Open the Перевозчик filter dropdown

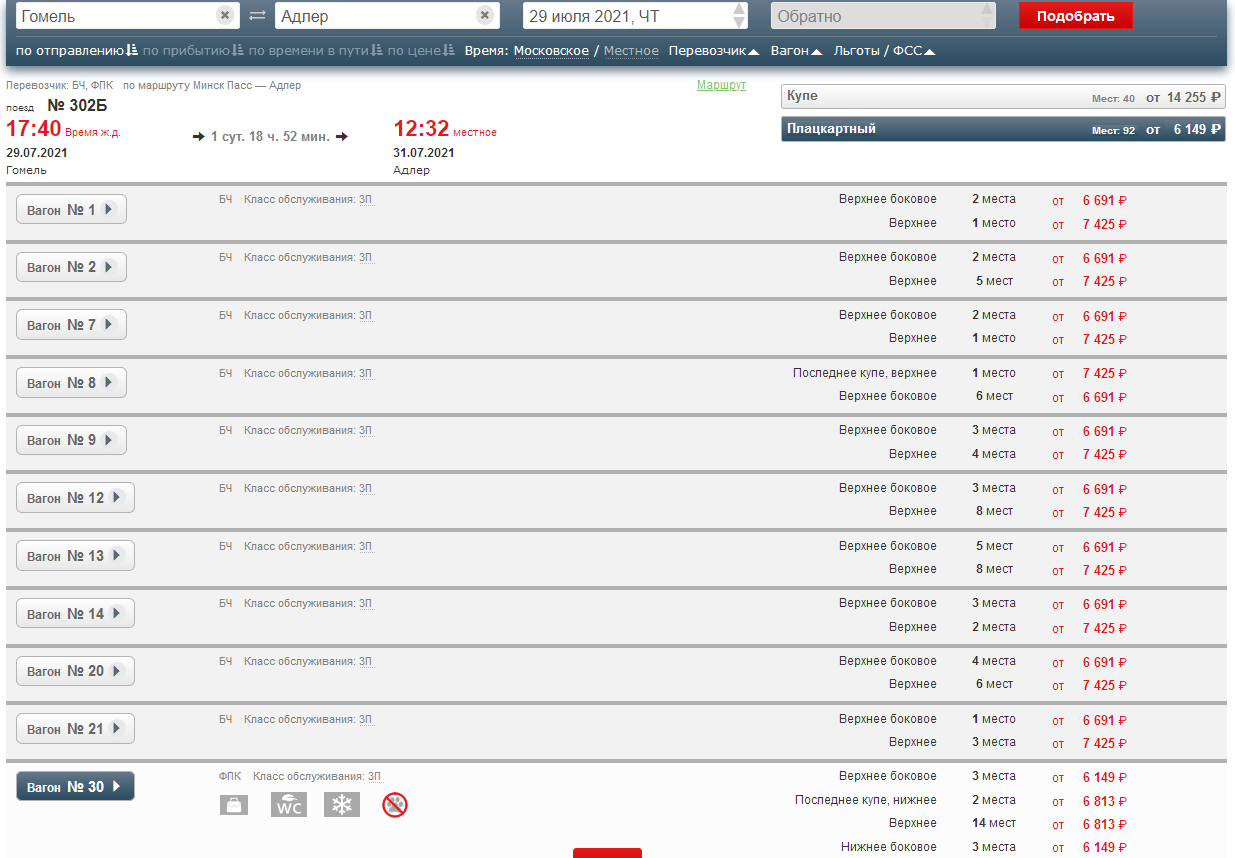(713, 51)
